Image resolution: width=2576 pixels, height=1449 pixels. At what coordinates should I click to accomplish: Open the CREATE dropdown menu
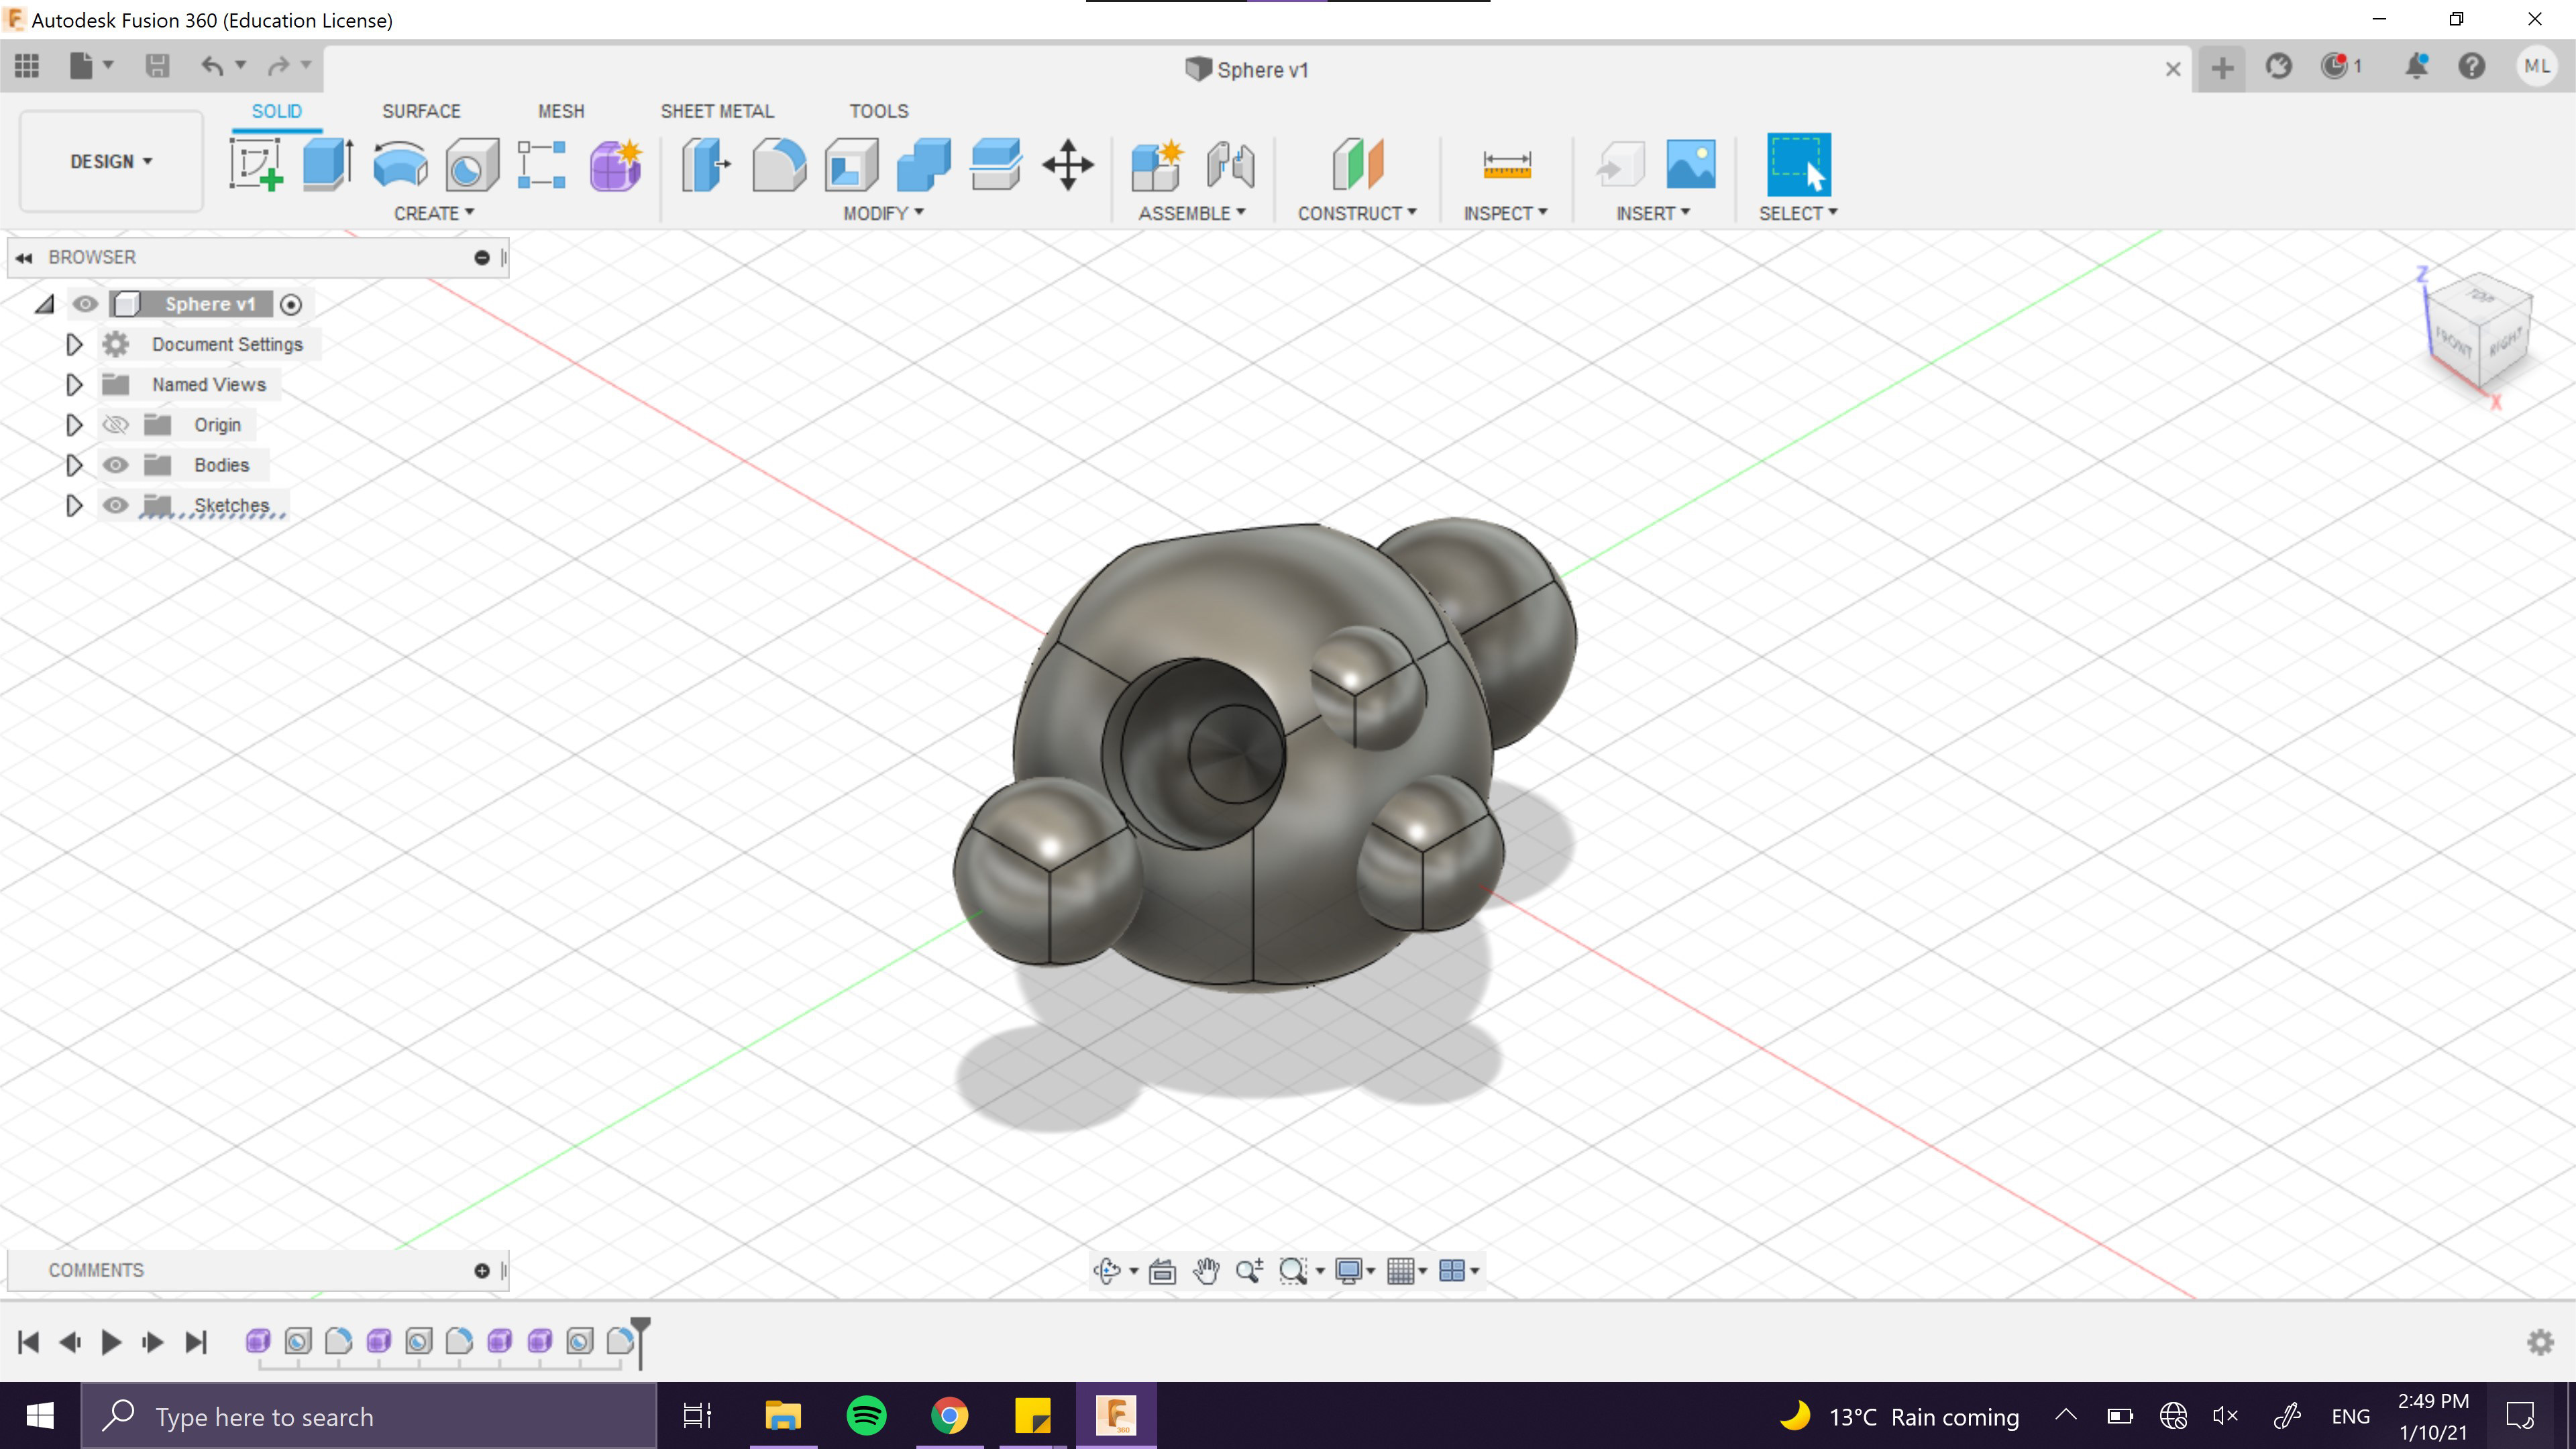tap(434, 213)
